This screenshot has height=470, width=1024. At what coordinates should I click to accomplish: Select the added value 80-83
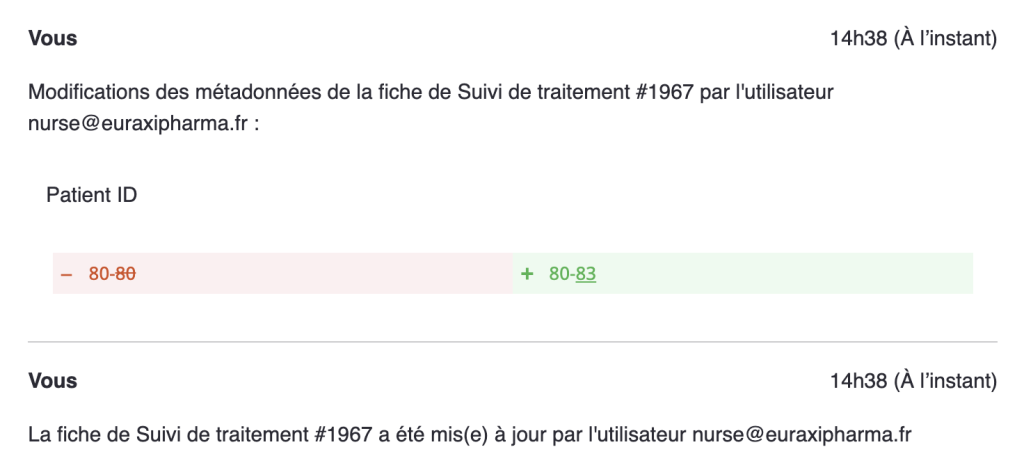(x=572, y=274)
